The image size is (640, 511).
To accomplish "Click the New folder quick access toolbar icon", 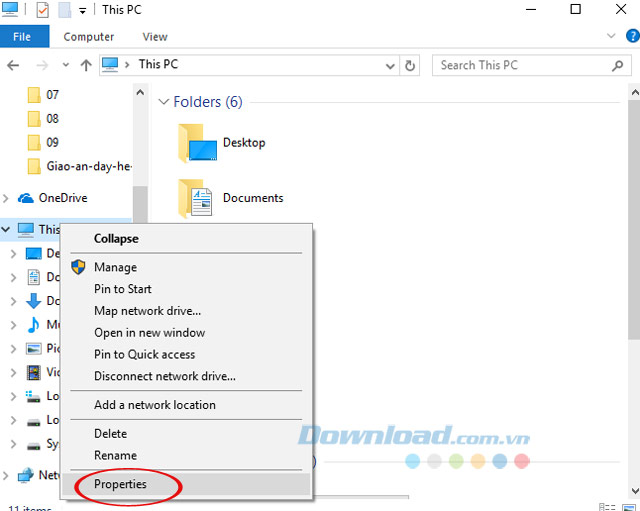I will point(64,10).
